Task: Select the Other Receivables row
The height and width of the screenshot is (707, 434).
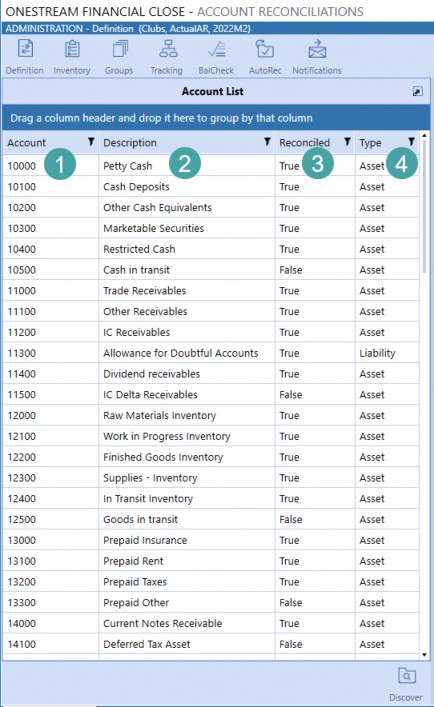Action: coord(211,311)
